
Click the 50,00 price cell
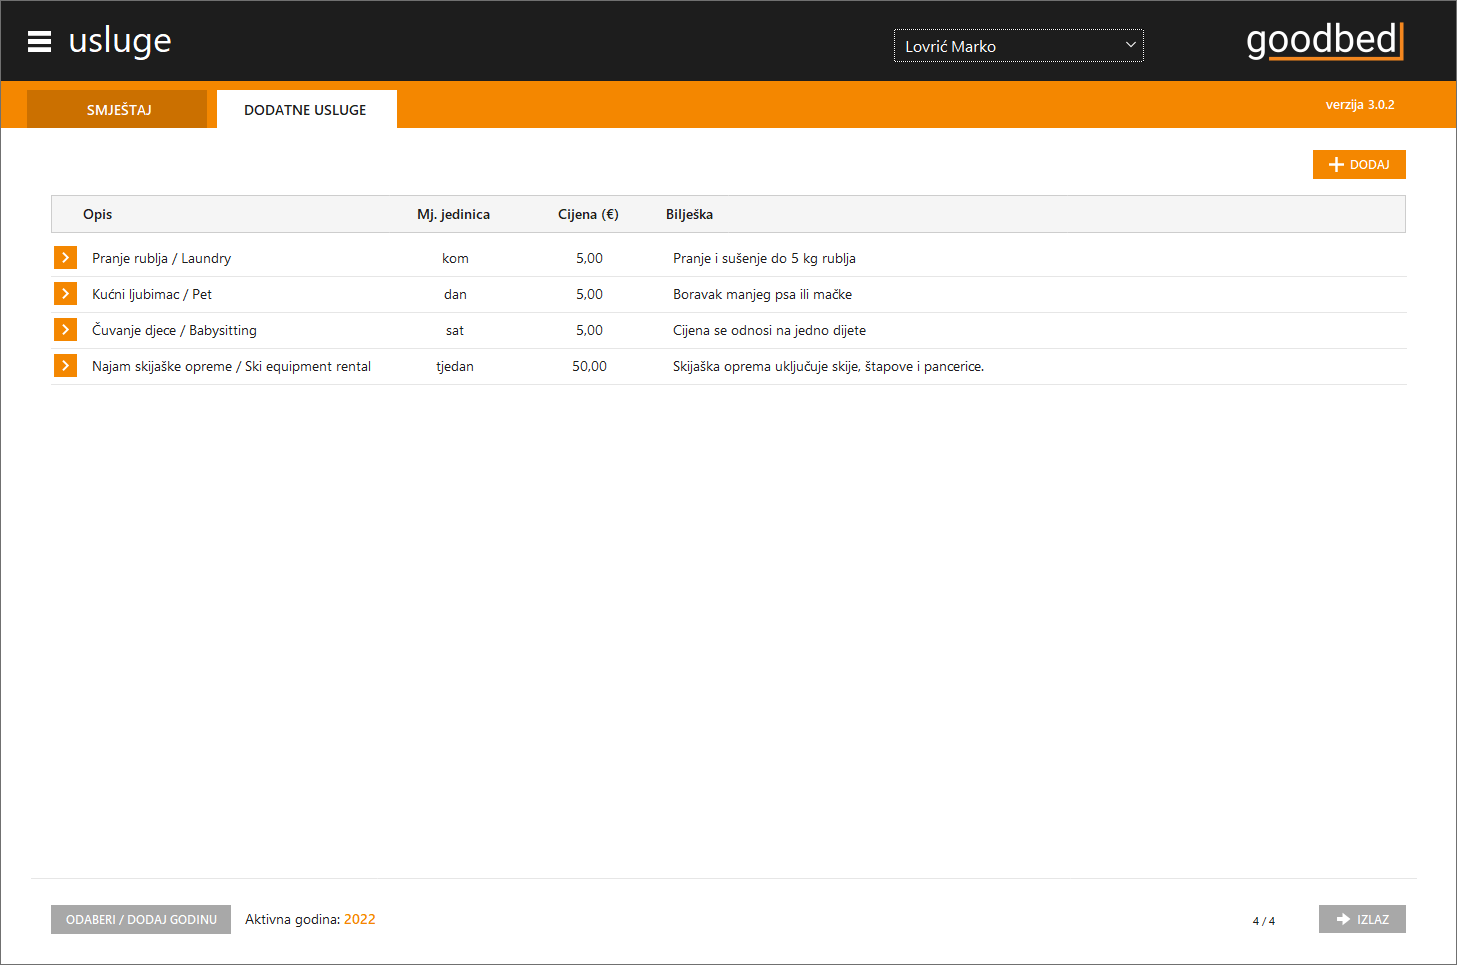tap(590, 366)
